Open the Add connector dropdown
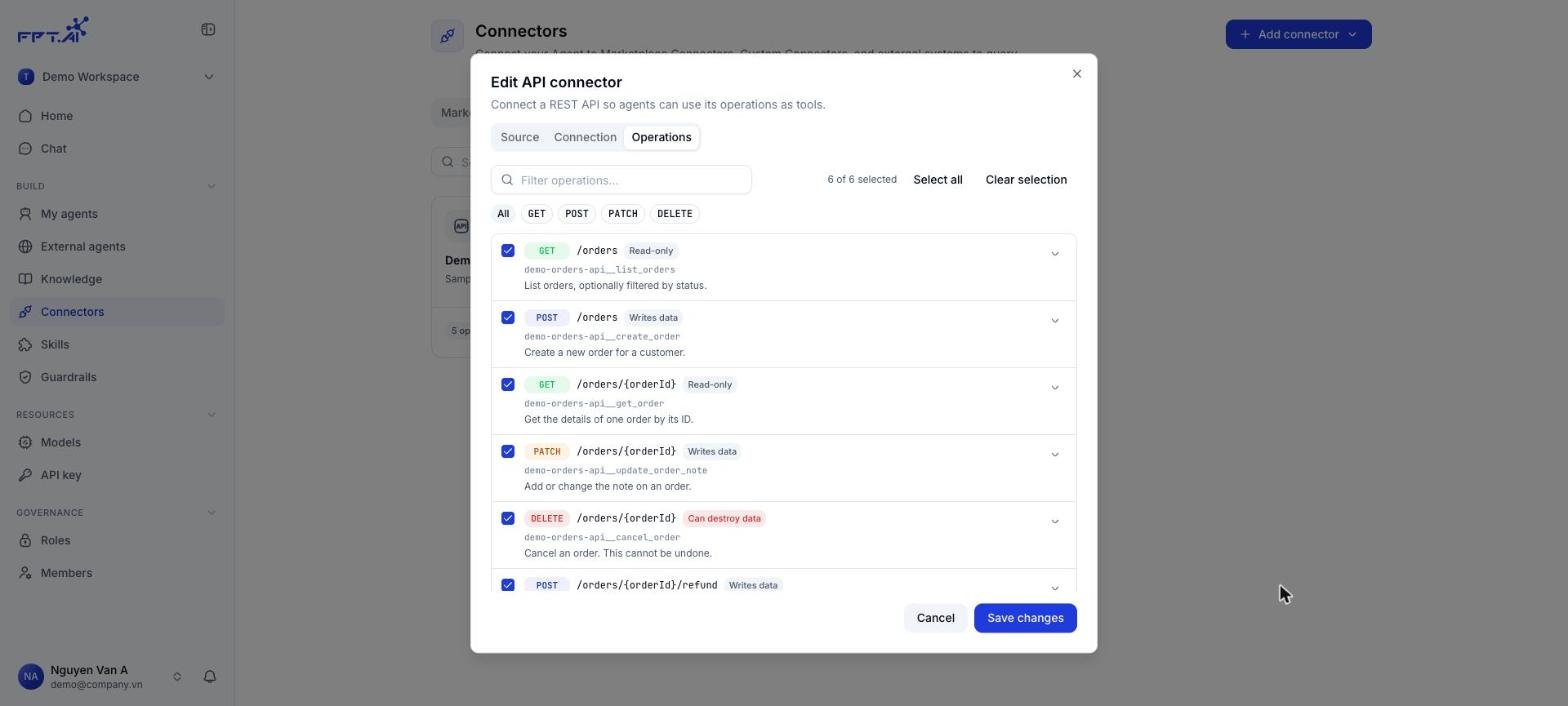The image size is (1568, 706). click(1298, 35)
